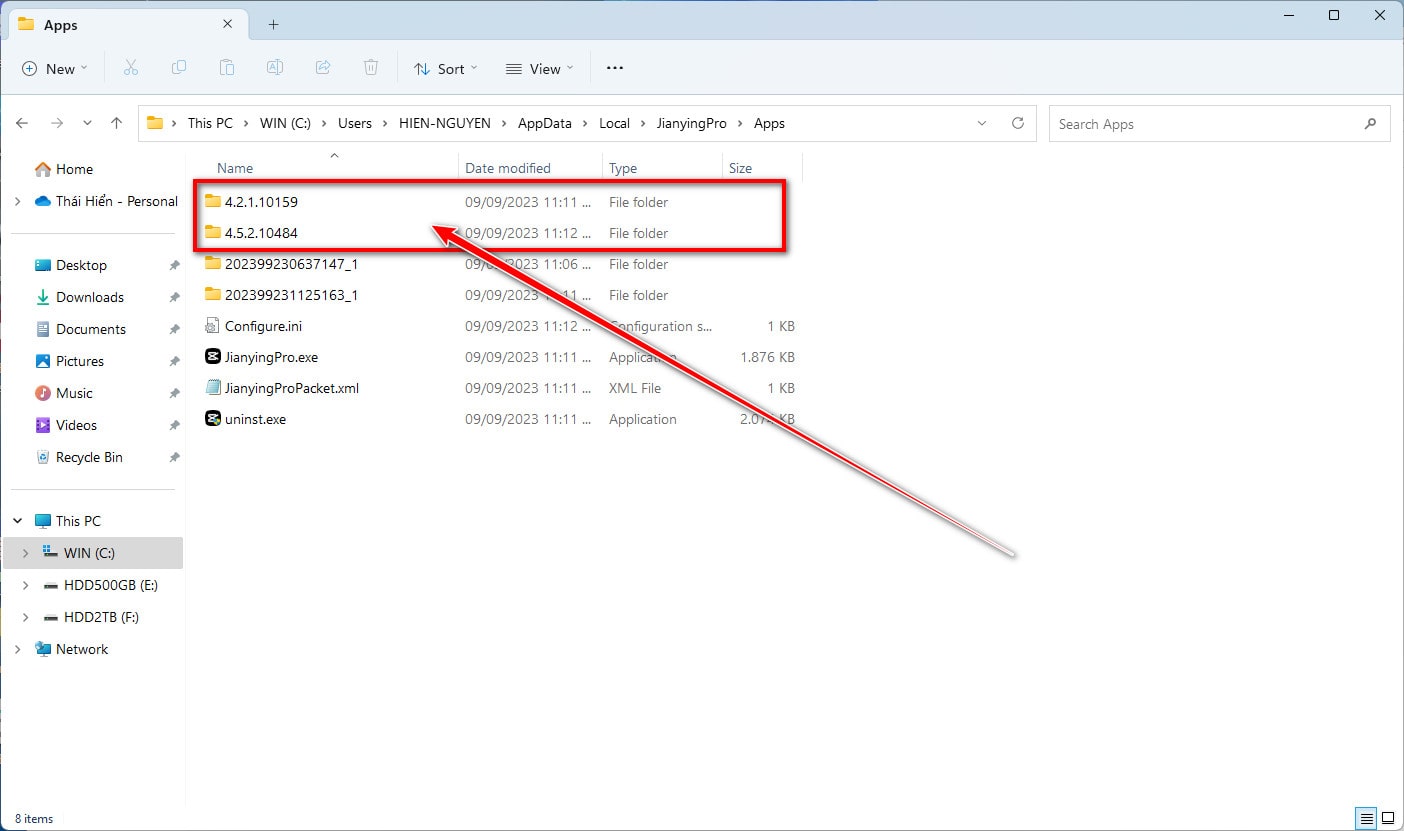The width and height of the screenshot is (1404, 831).
Task: Select the 4.2.1.10159 folder
Action: tap(251, 202)
